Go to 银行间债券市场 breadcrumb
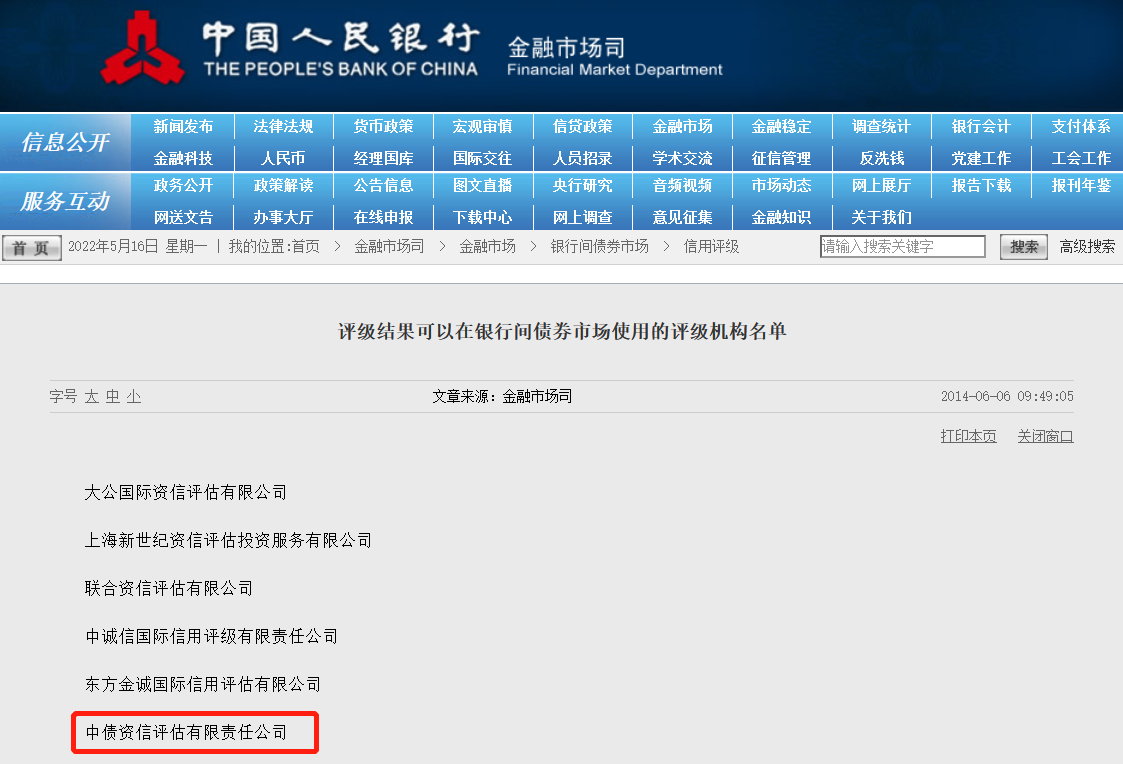Screen dimensions: 1123x764 (600, 247)
